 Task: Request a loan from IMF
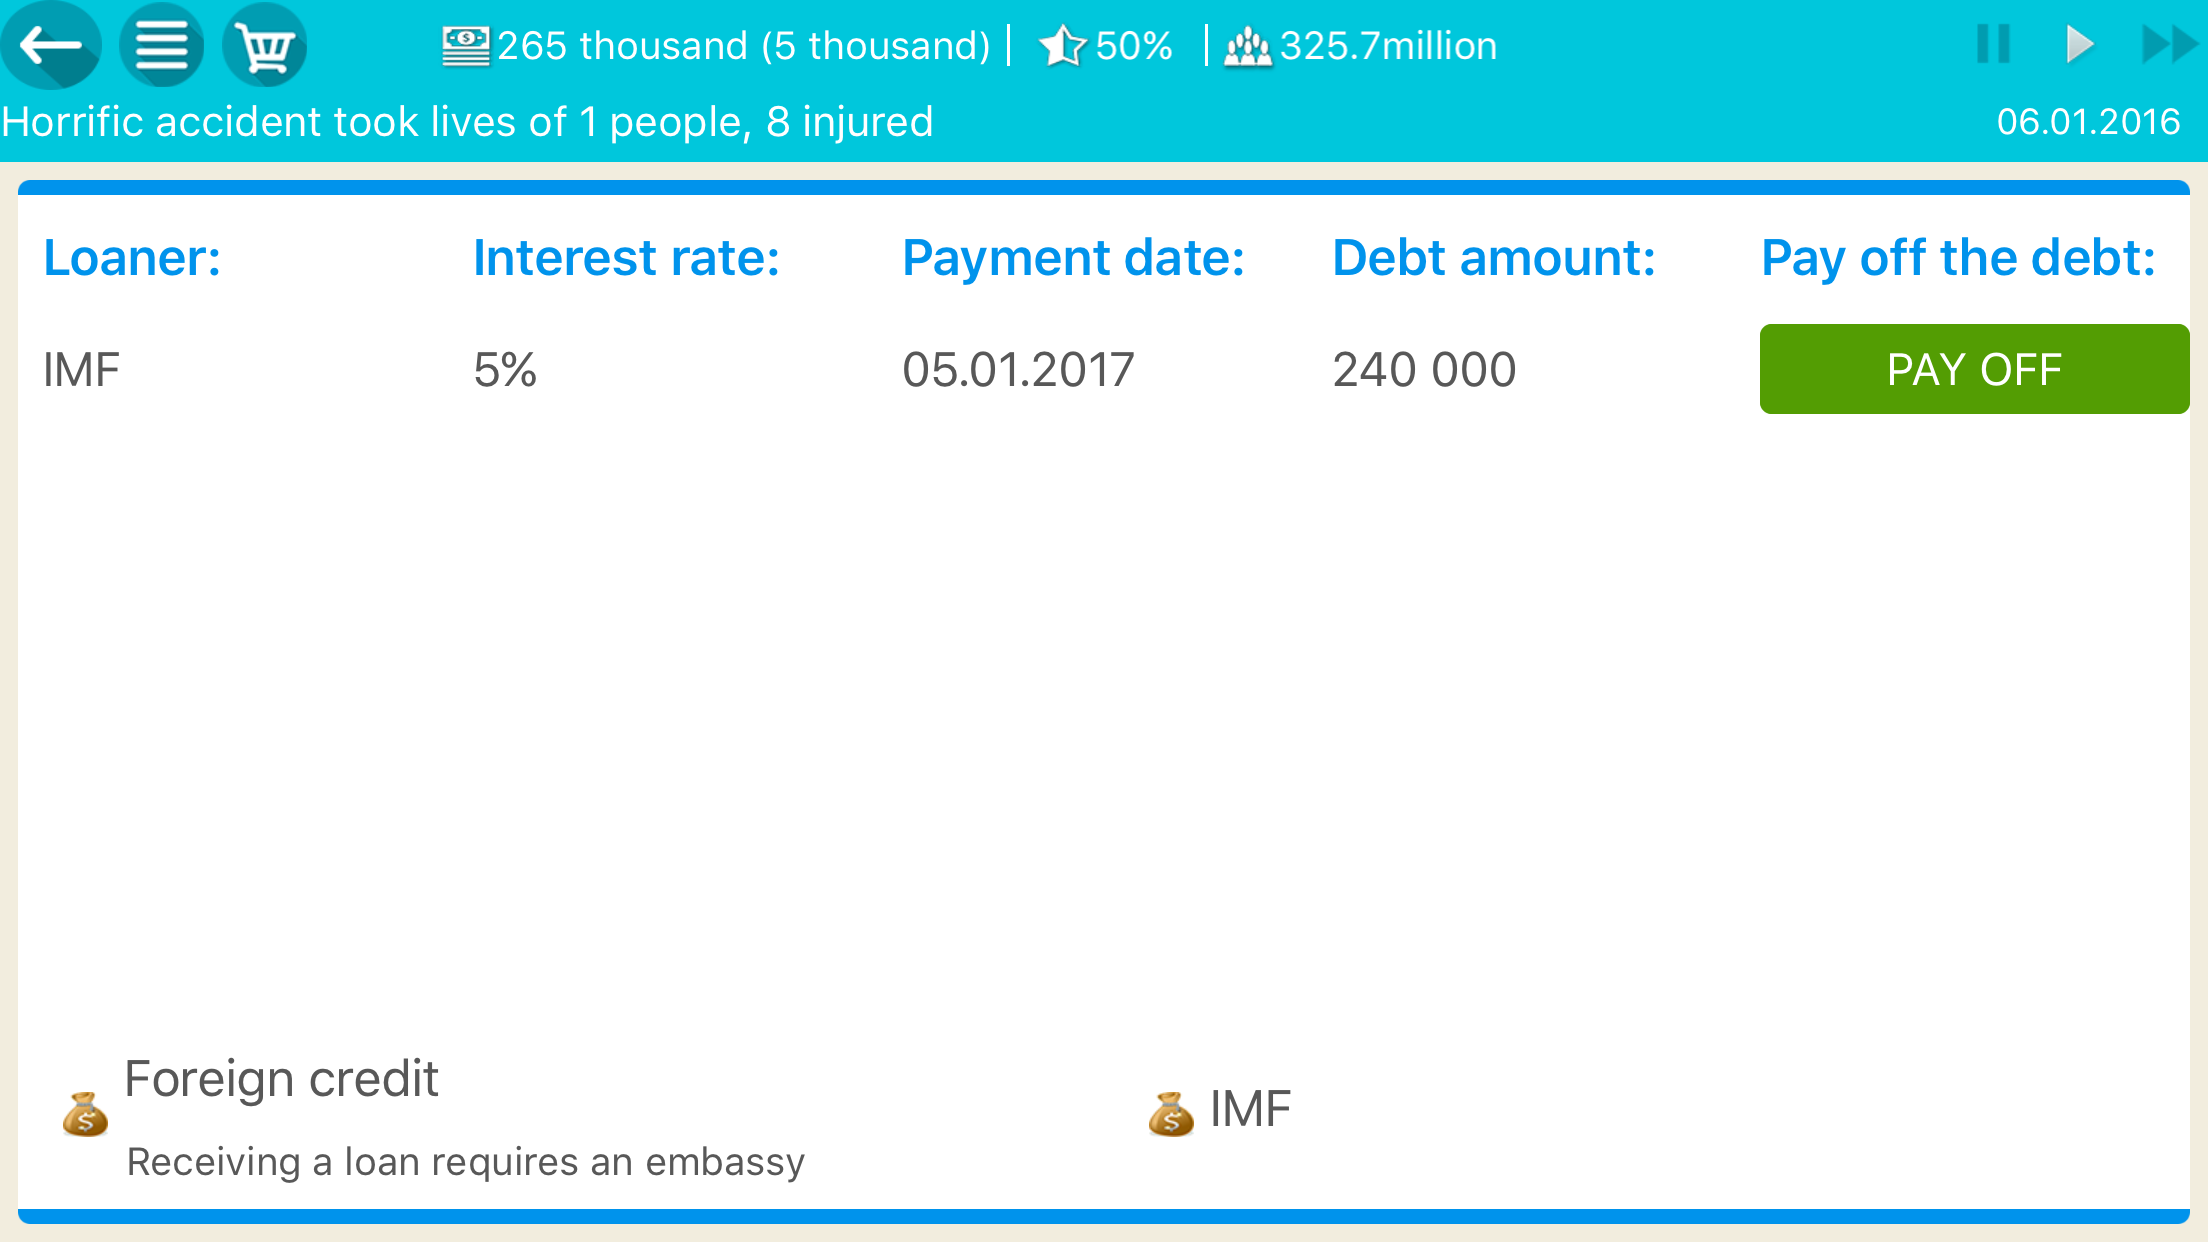pyautogui.click(x=1250, y=1109)
